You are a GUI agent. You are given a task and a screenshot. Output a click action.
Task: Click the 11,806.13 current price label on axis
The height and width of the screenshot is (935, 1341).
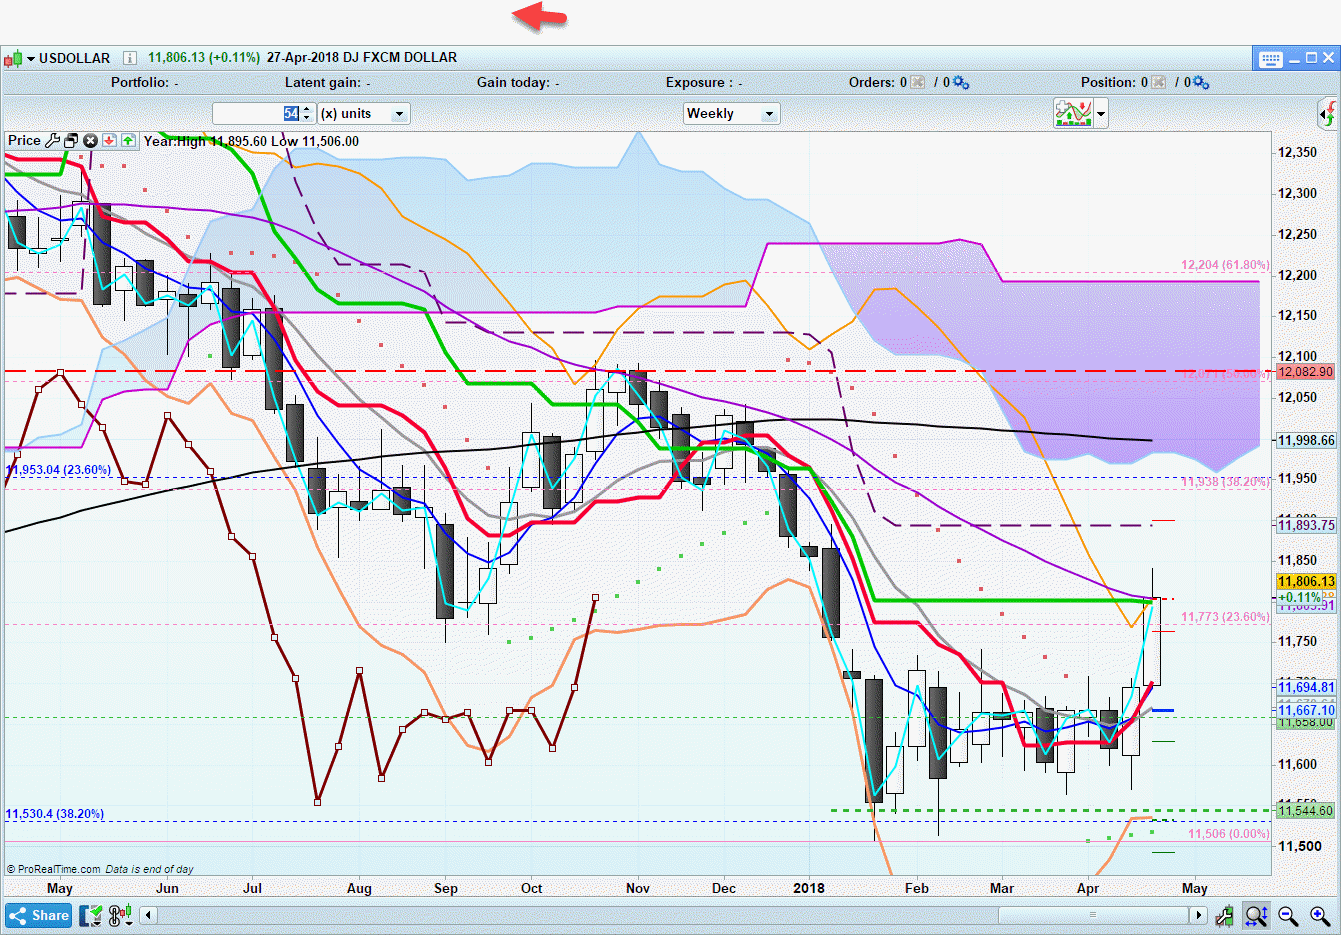pyautogui.click(x=1306, y=582)
